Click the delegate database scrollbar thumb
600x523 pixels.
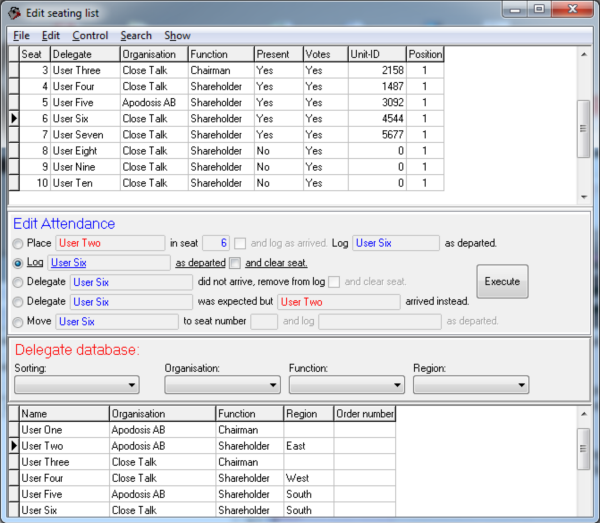point(583,449)
